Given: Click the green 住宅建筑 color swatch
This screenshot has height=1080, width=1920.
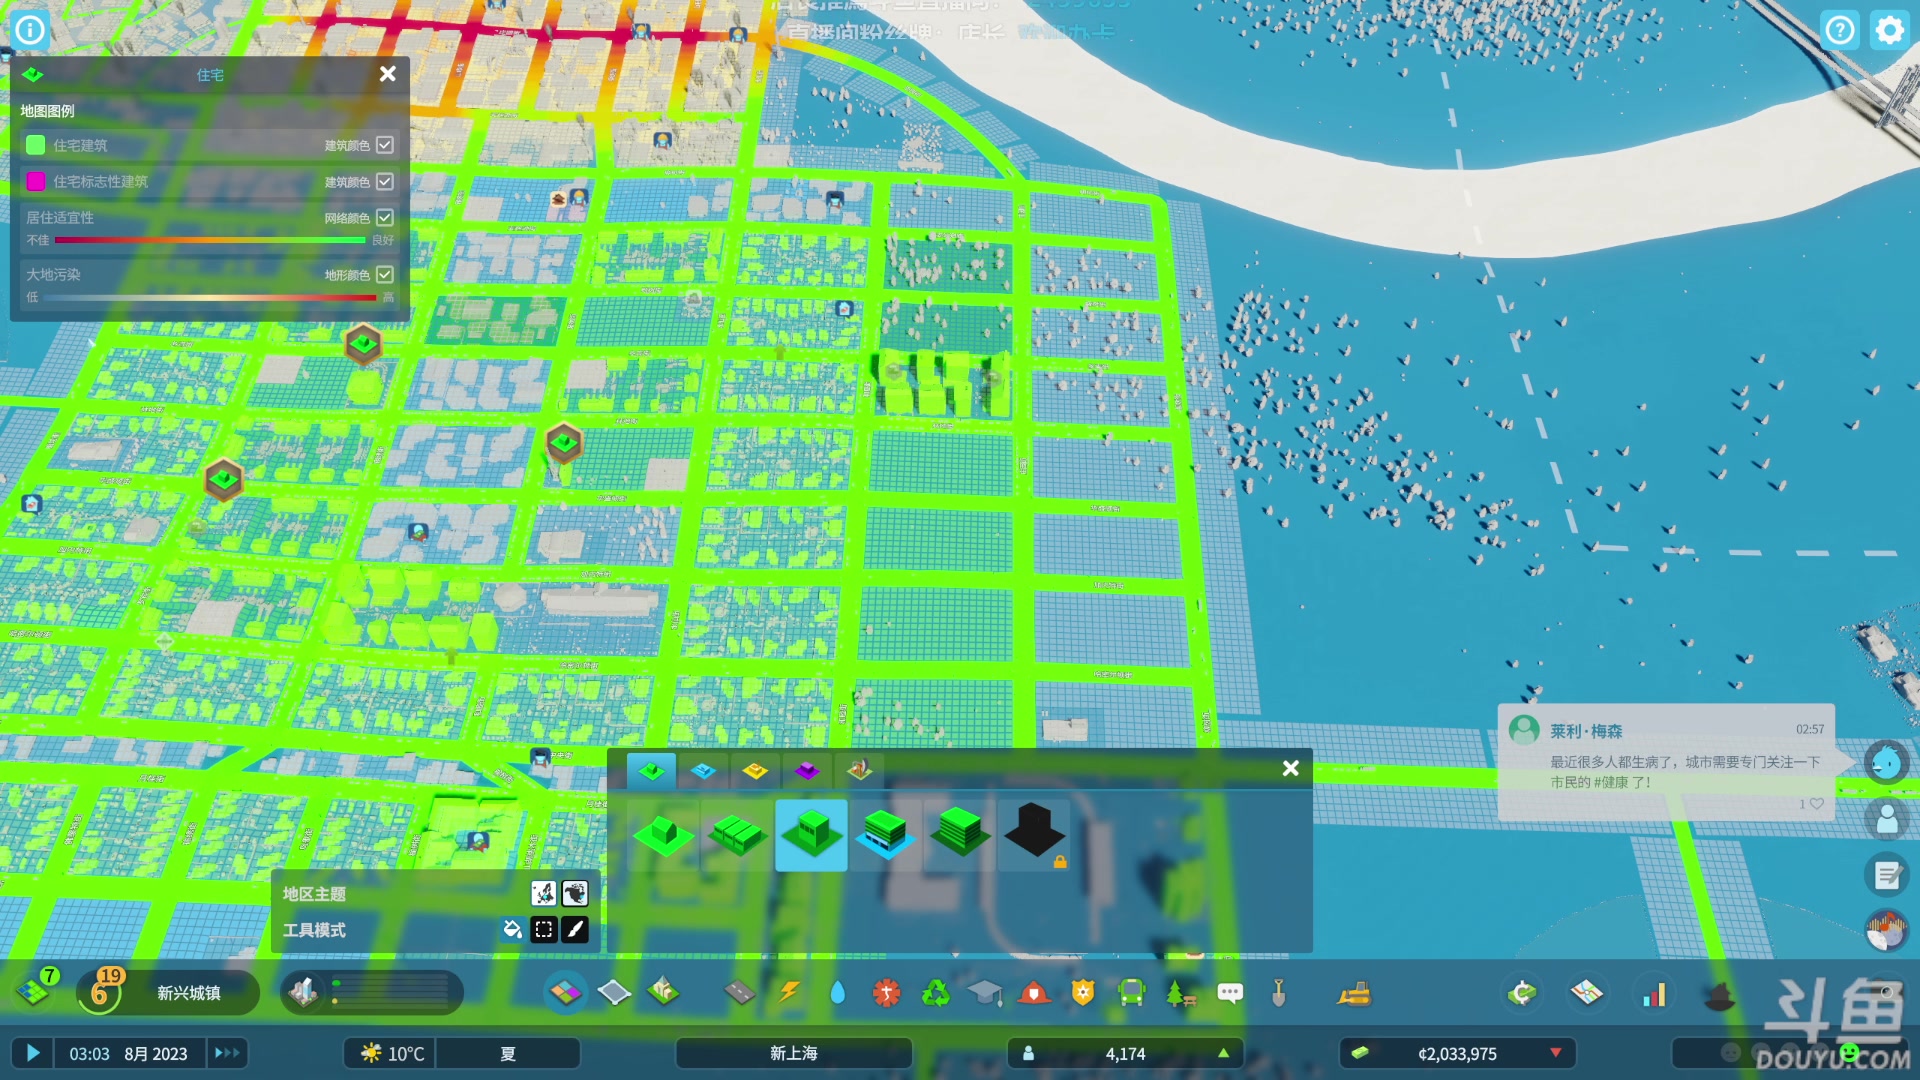Looking at the screenshot, I should click(35, 145).
